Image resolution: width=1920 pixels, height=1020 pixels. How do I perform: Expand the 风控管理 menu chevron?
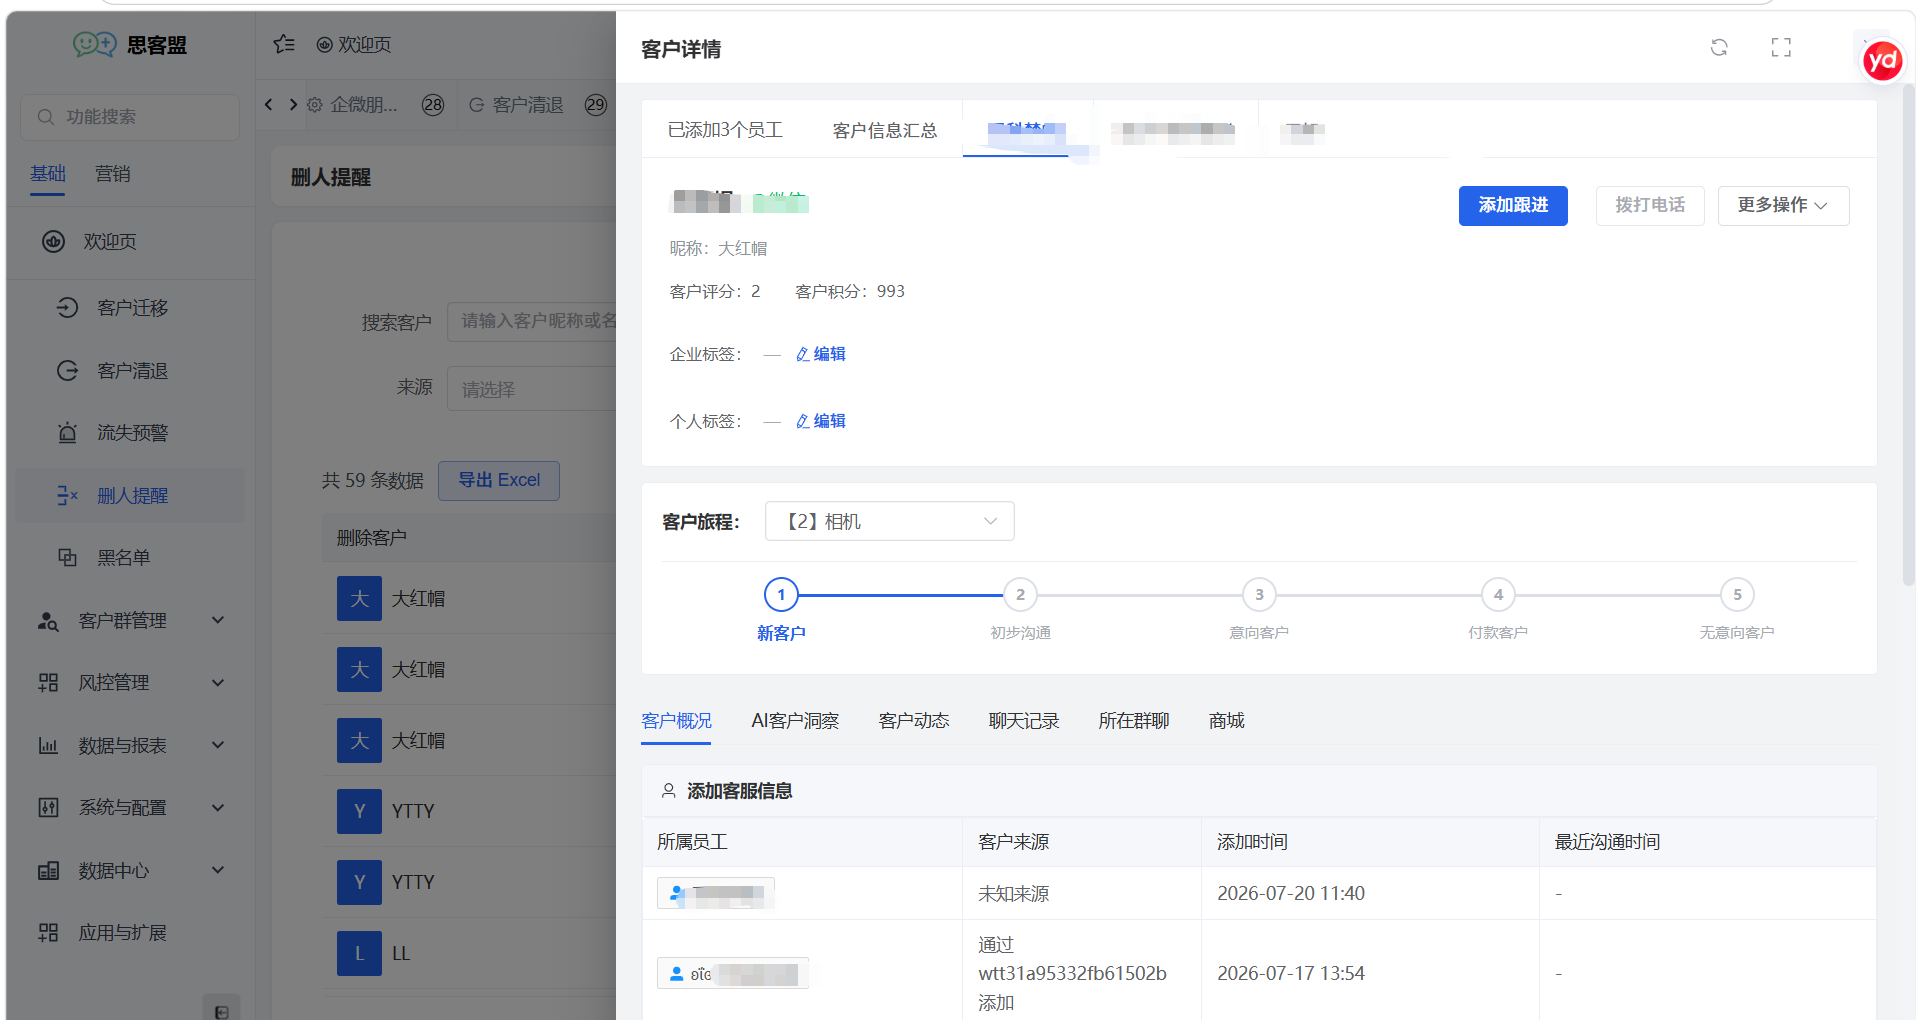click(x=218, y=682)
